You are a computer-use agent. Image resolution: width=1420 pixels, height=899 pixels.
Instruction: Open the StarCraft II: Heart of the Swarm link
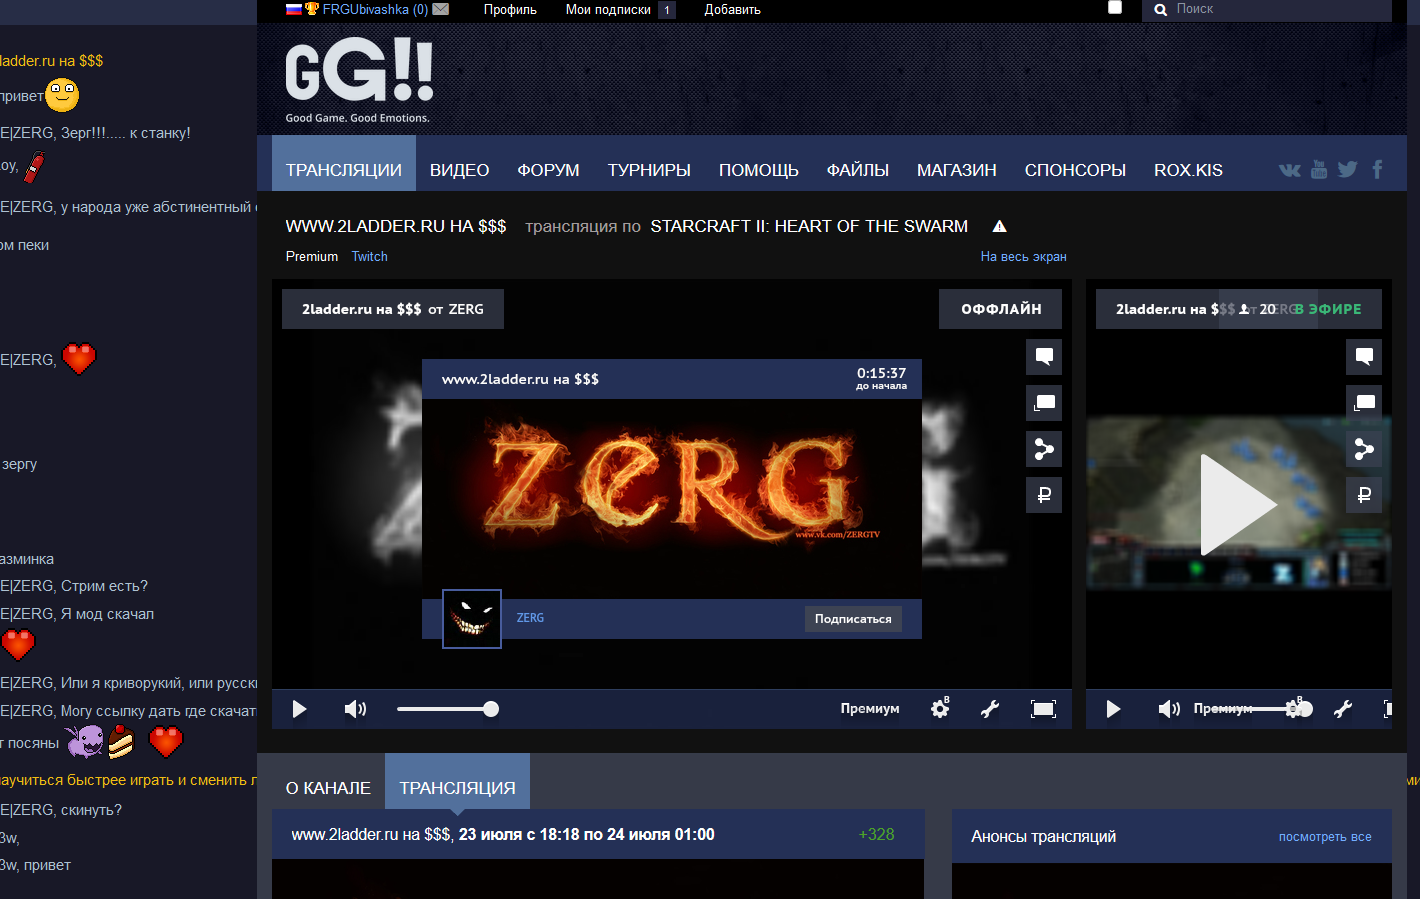click(809, 226)
